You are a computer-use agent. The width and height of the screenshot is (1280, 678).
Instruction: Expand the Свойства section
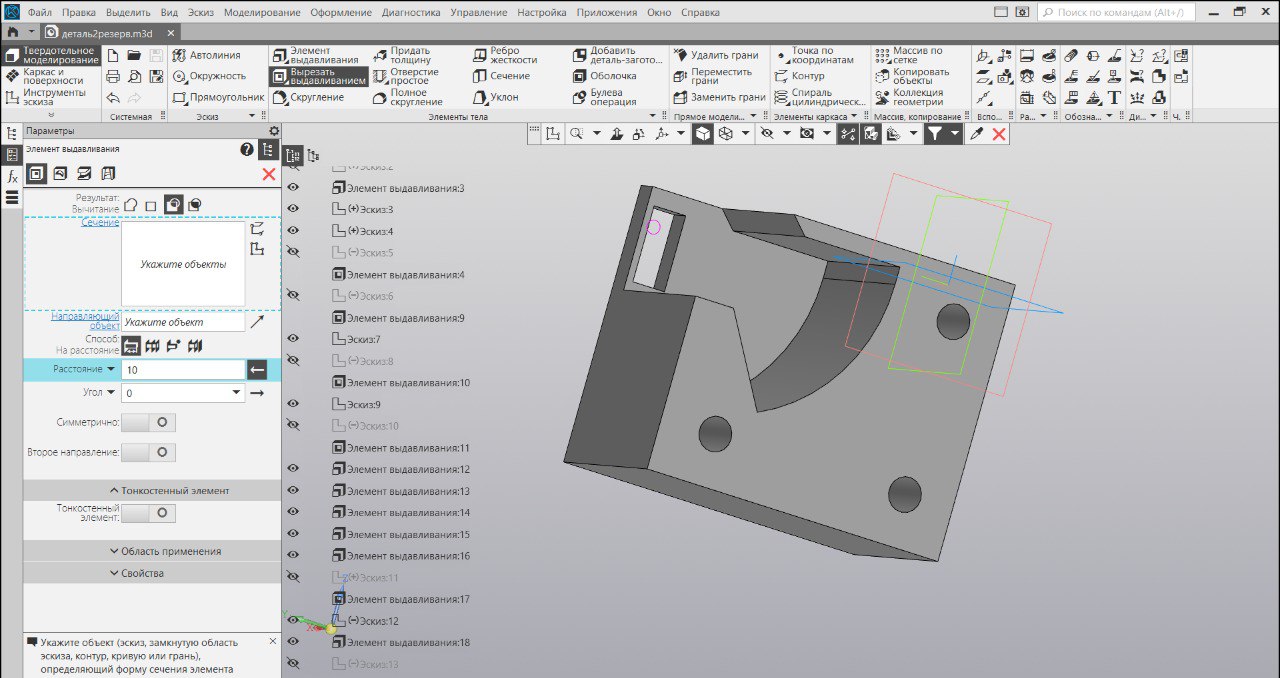(x=152, y=573)
